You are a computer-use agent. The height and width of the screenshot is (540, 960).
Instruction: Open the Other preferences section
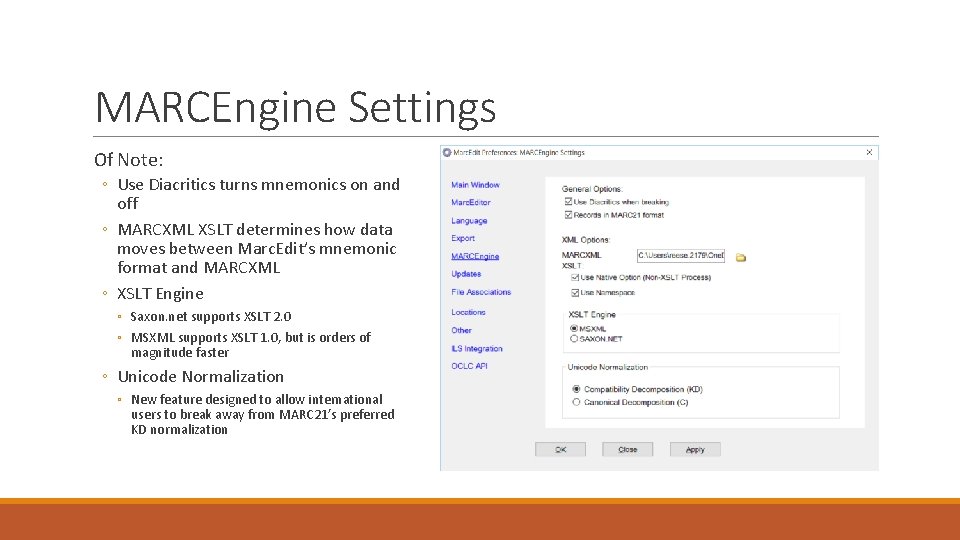tap(461, 330)
